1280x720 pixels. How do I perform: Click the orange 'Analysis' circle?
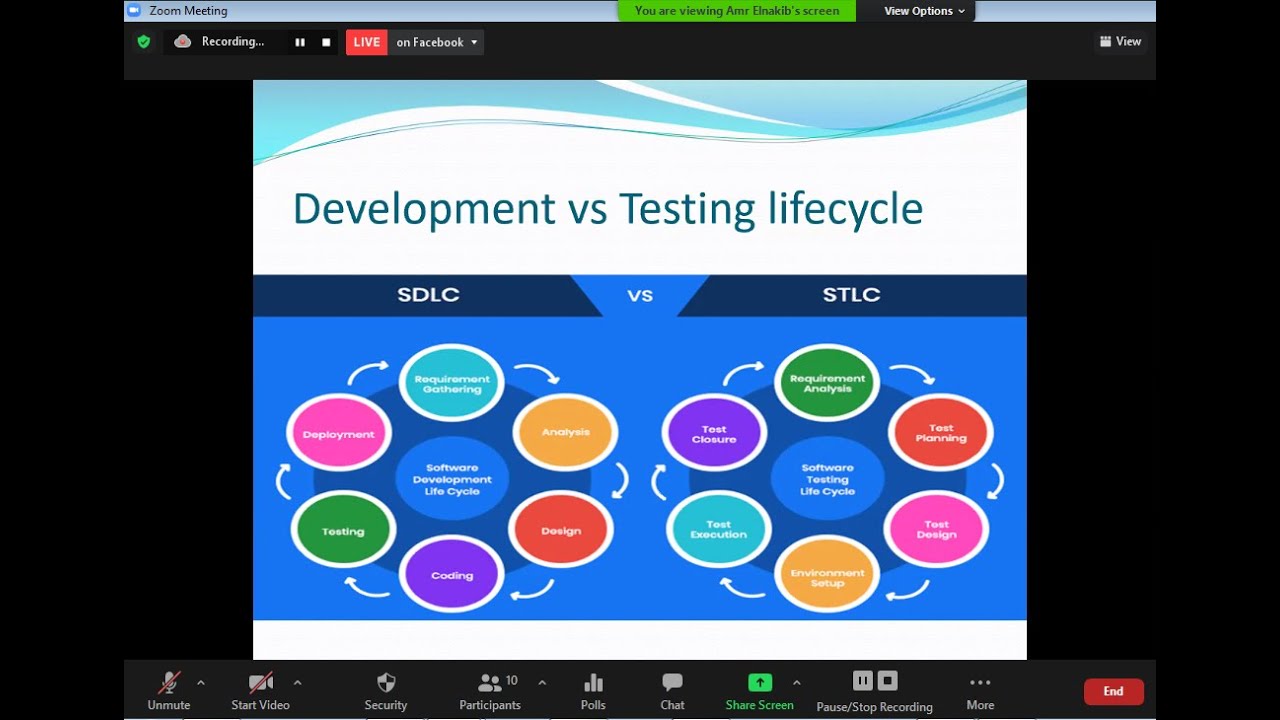pyautogui.click(x=566, y=433)
